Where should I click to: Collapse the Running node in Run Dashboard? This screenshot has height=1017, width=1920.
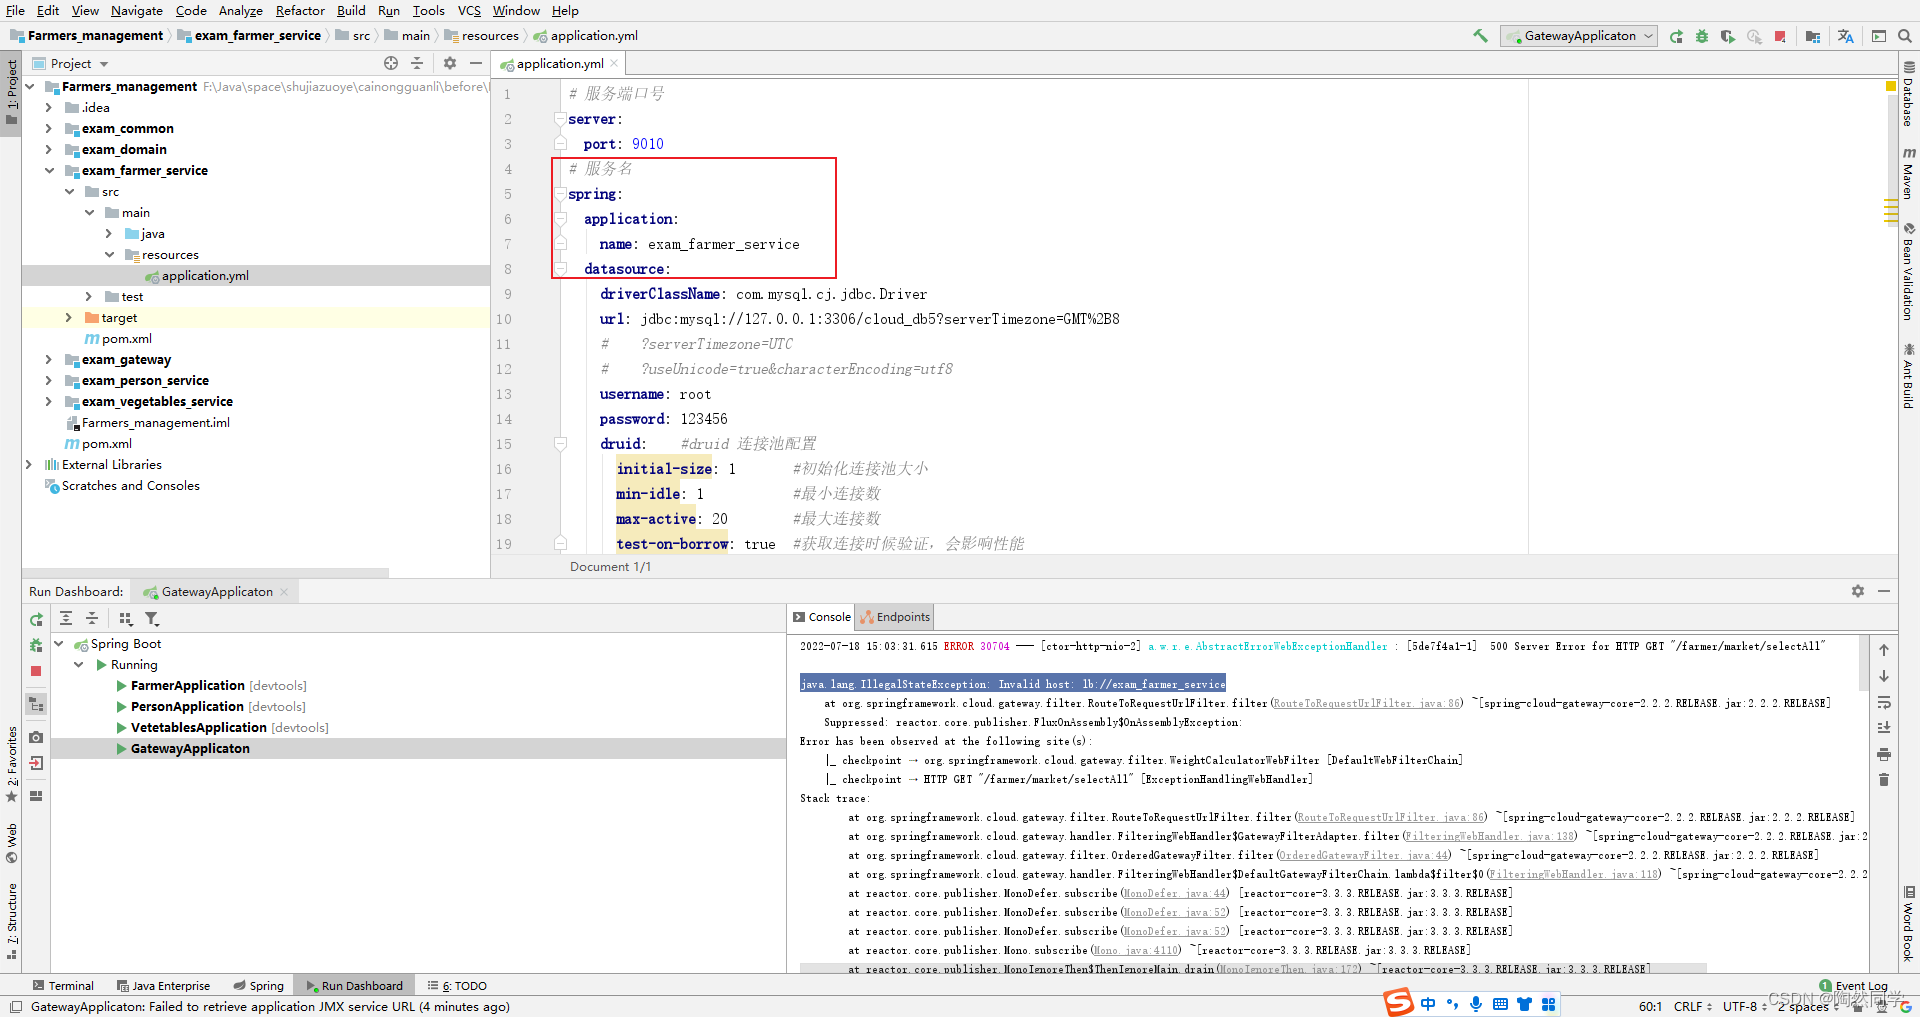(x=78, y=664)
